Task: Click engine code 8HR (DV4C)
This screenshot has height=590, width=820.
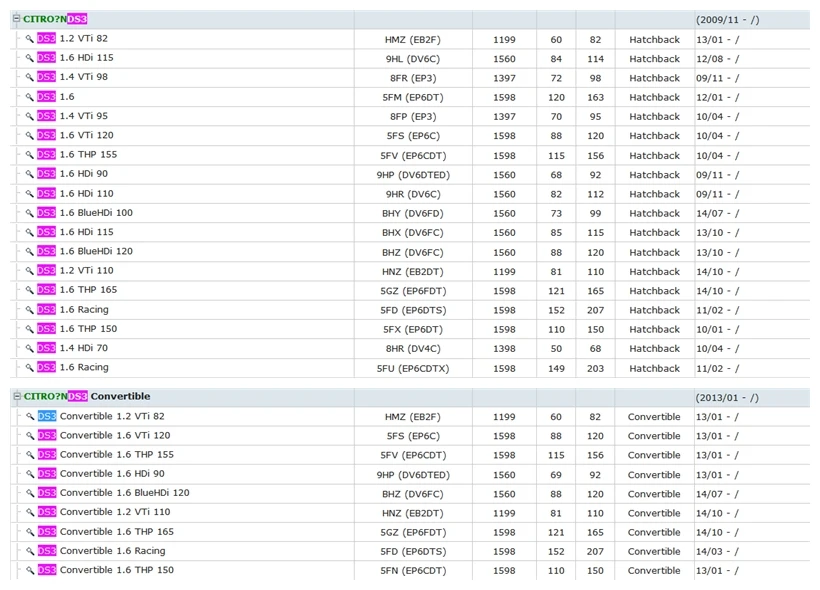Action: point(413,349)
